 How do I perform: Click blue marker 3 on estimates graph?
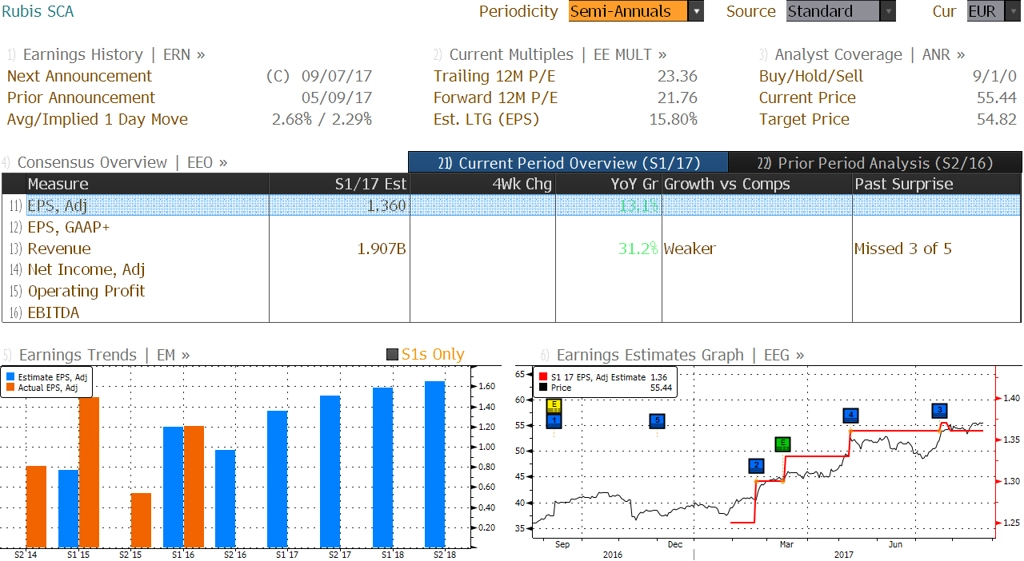click(x=939, y=410)
